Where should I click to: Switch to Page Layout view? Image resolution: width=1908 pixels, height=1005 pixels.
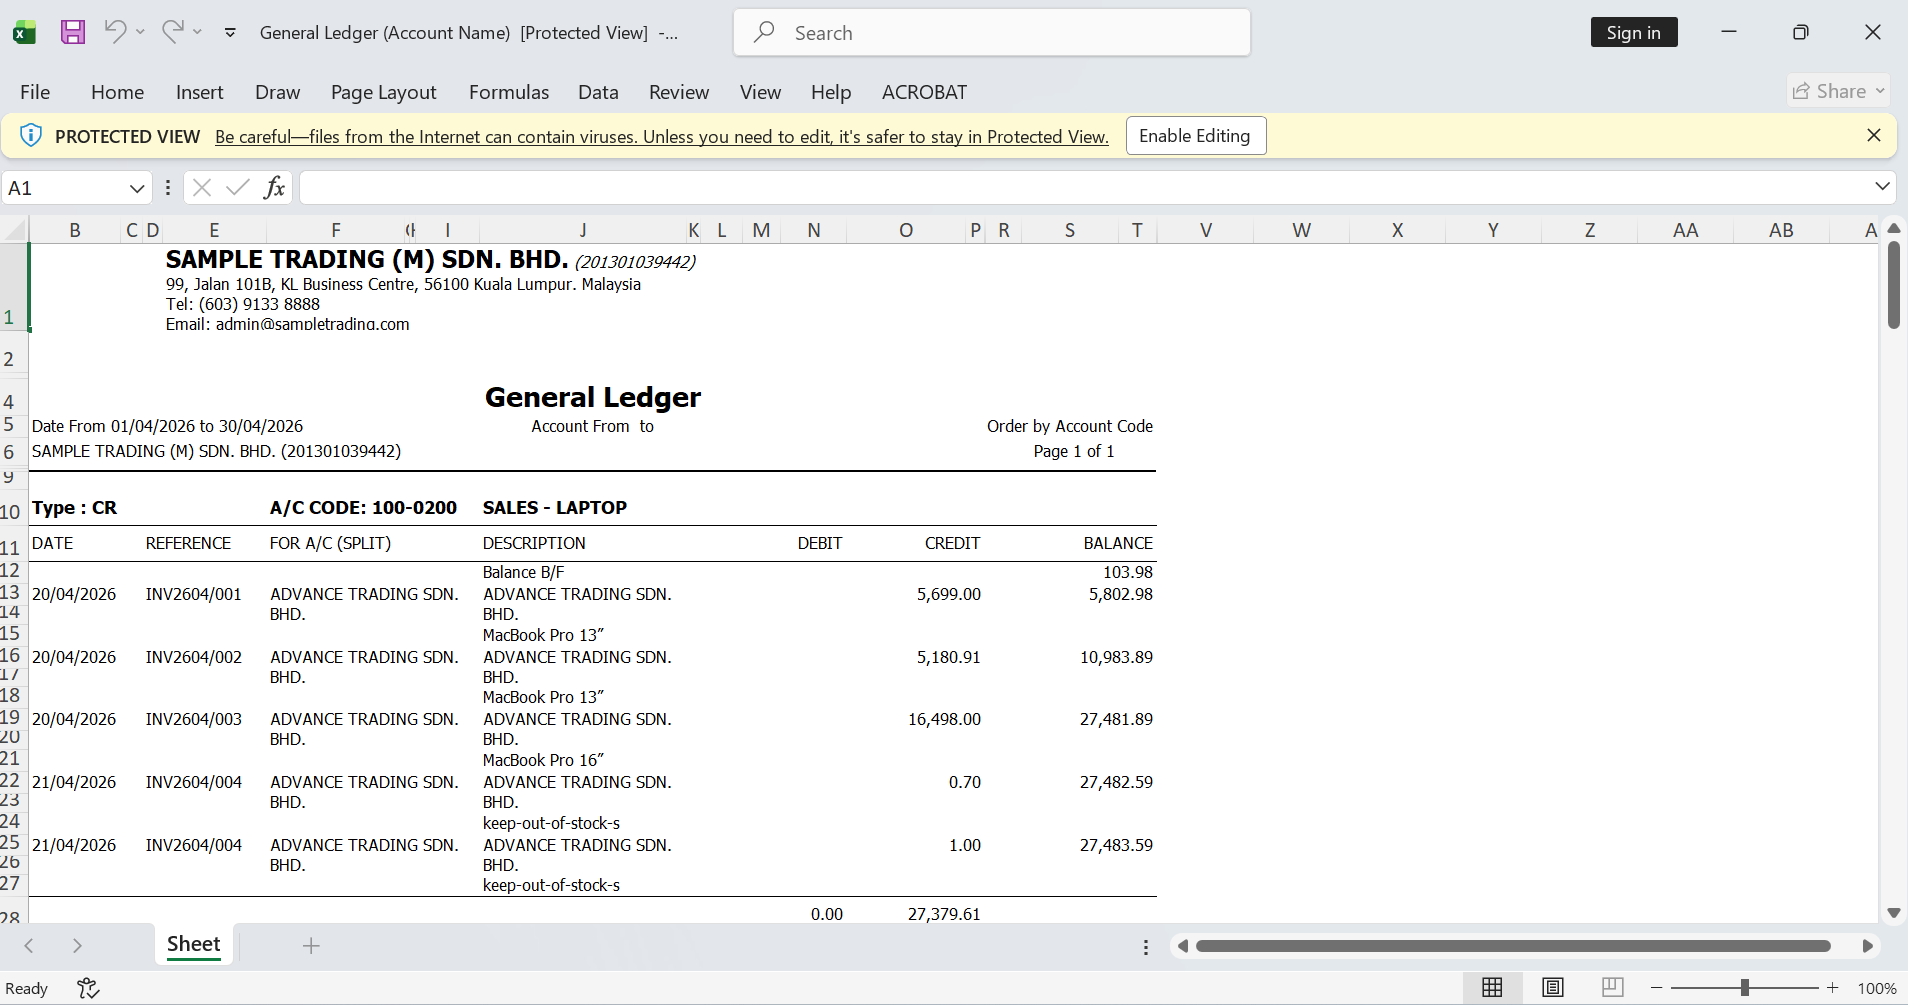pyautogui.click(x=1552, y=988)
